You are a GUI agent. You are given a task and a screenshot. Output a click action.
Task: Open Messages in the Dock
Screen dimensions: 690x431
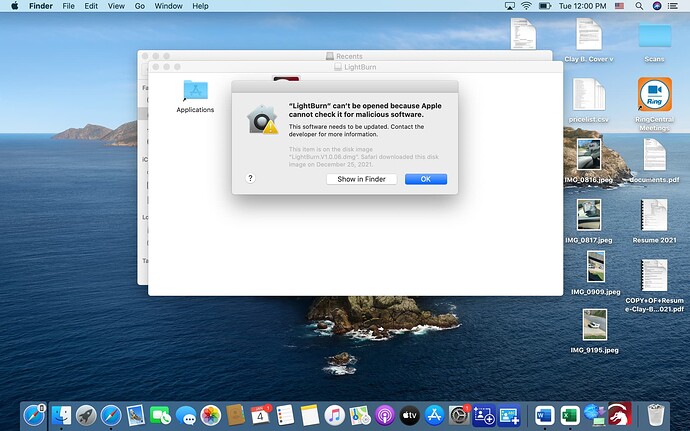186,415
